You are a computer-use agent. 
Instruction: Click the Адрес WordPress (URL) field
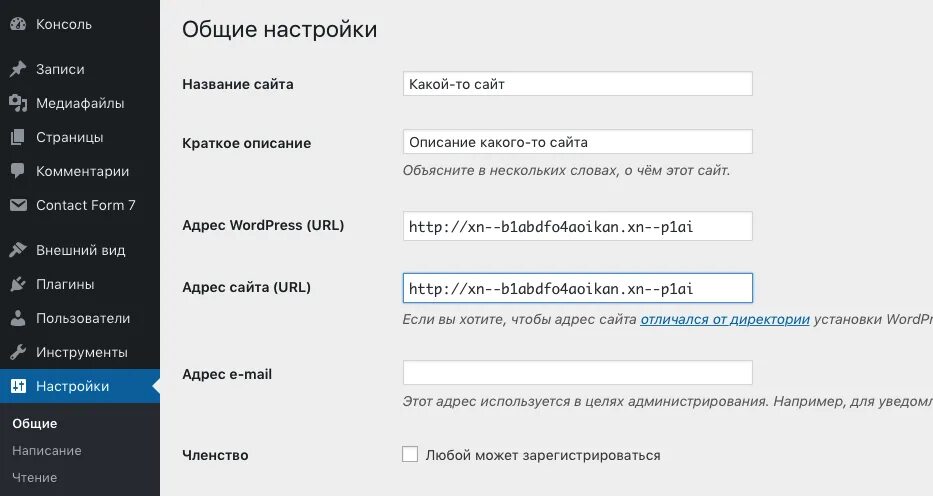[x=577, y=226]
